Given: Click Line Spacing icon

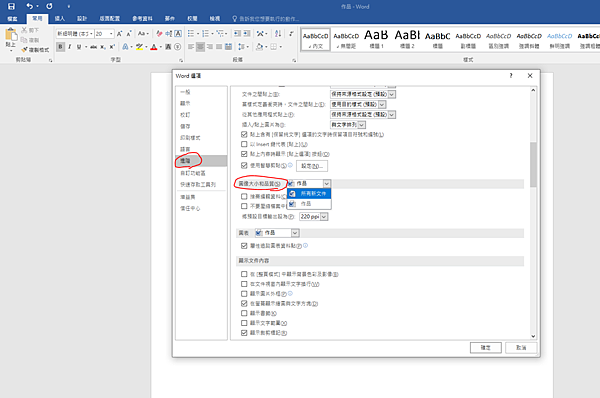Looking at the screenshot, I should click(x=241, y=47).
